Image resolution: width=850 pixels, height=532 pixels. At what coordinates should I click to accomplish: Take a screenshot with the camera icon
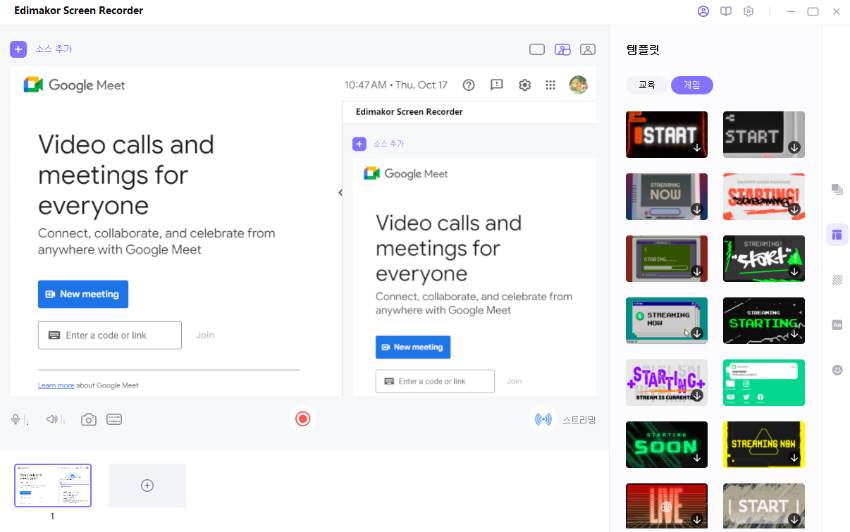(x=89, y=420)
